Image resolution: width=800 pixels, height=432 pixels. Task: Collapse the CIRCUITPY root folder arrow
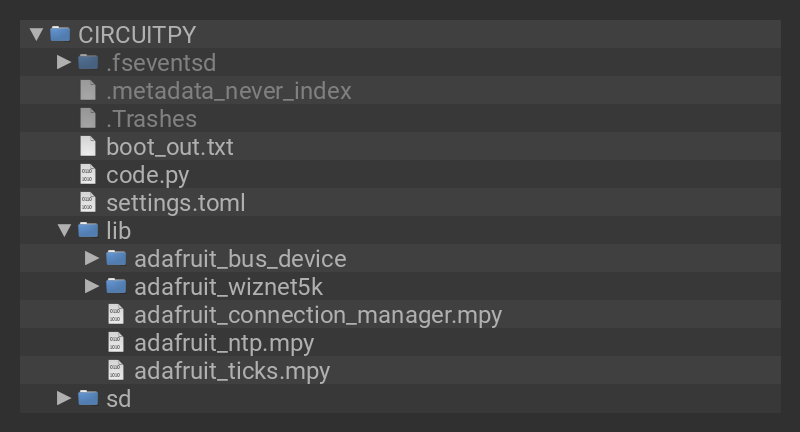click(37, 34)
